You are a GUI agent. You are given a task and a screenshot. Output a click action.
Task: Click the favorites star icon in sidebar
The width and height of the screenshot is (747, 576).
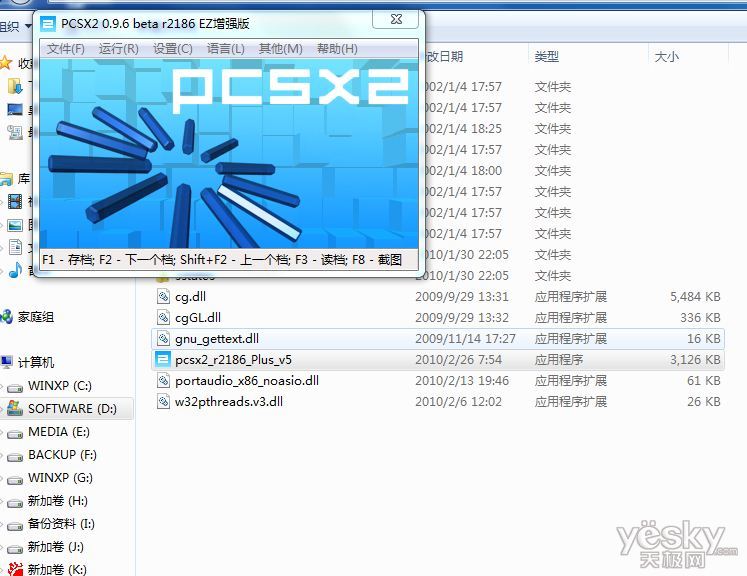pyautogui.click(x=5, y=62)
